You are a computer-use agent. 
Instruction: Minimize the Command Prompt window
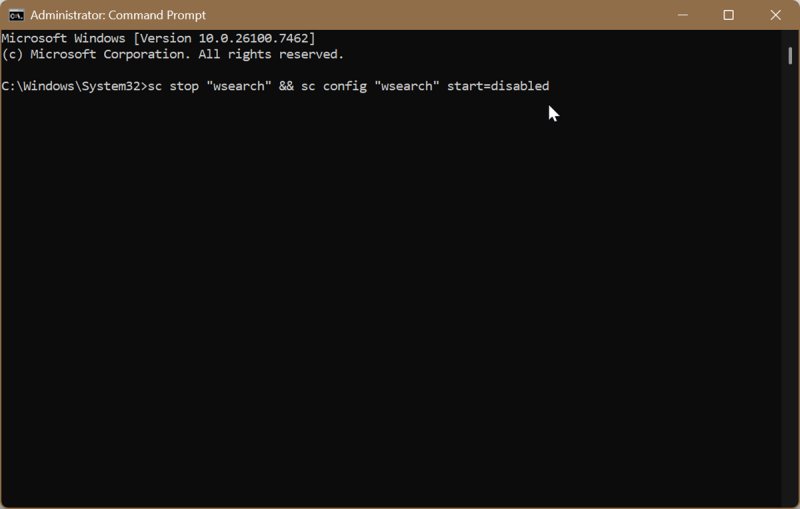[682, 15]
